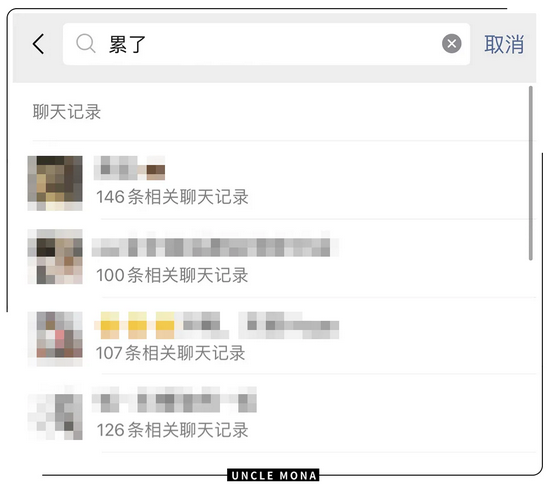
Task: Tap the 取消 cancel button
Action: pos(504,45)
